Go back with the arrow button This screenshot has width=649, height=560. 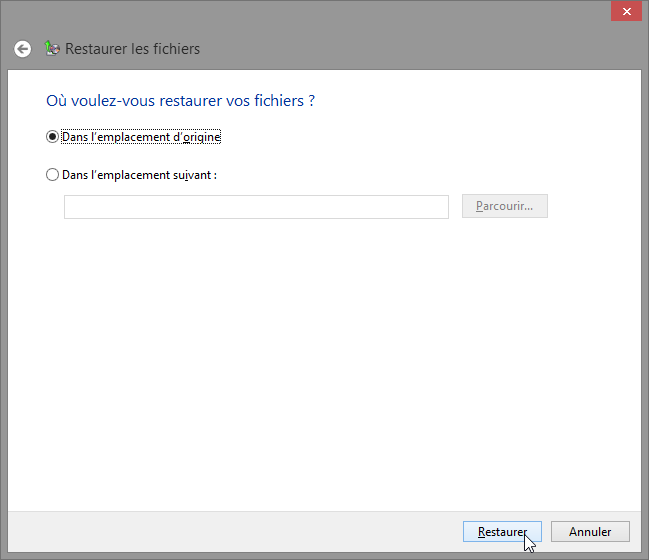[x=22, y=49]
